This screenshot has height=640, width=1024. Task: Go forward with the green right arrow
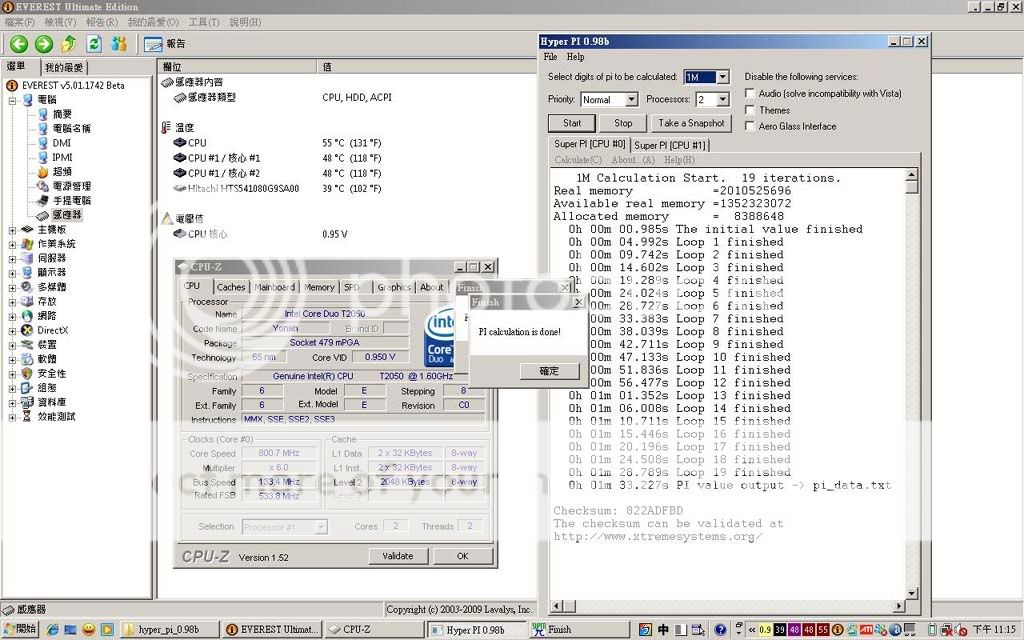click(44, 44)
